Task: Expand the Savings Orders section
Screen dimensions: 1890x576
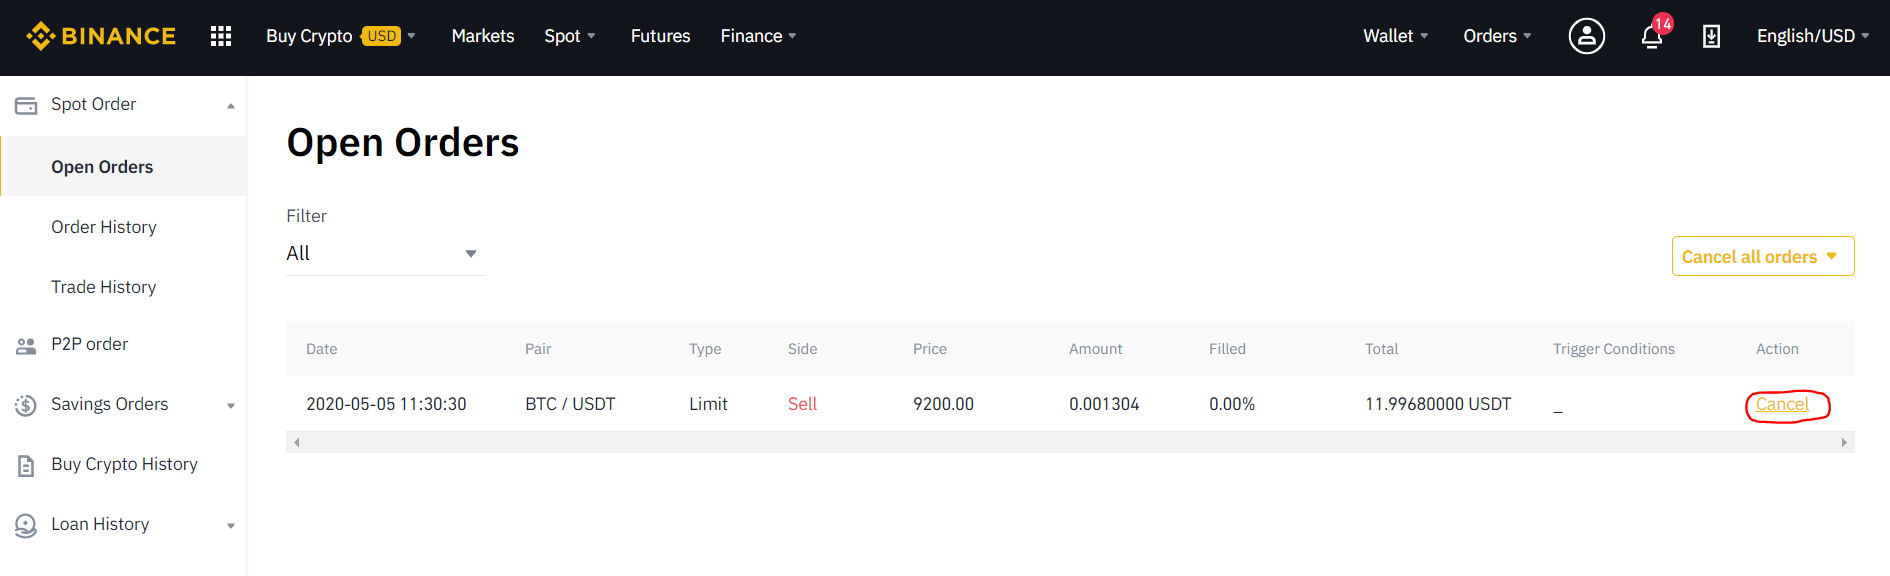Action: point(231,404)
